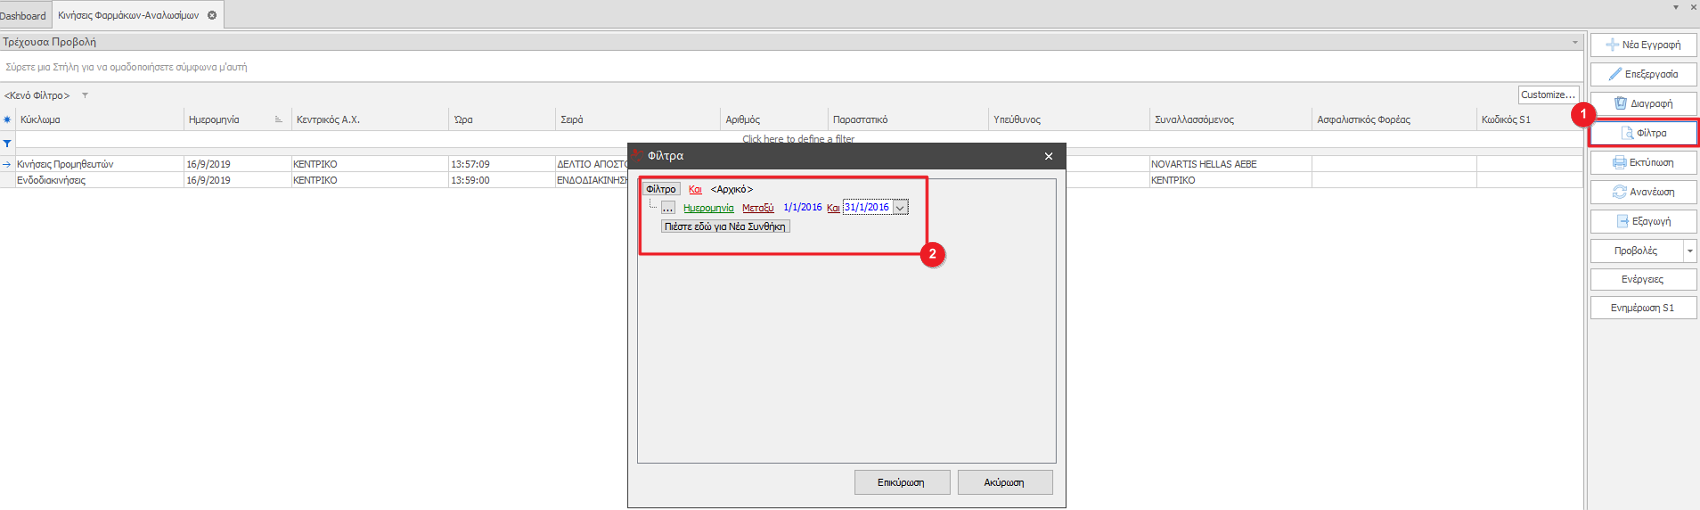Click Επικύρωση to confirm the filter

pos(900,482)
